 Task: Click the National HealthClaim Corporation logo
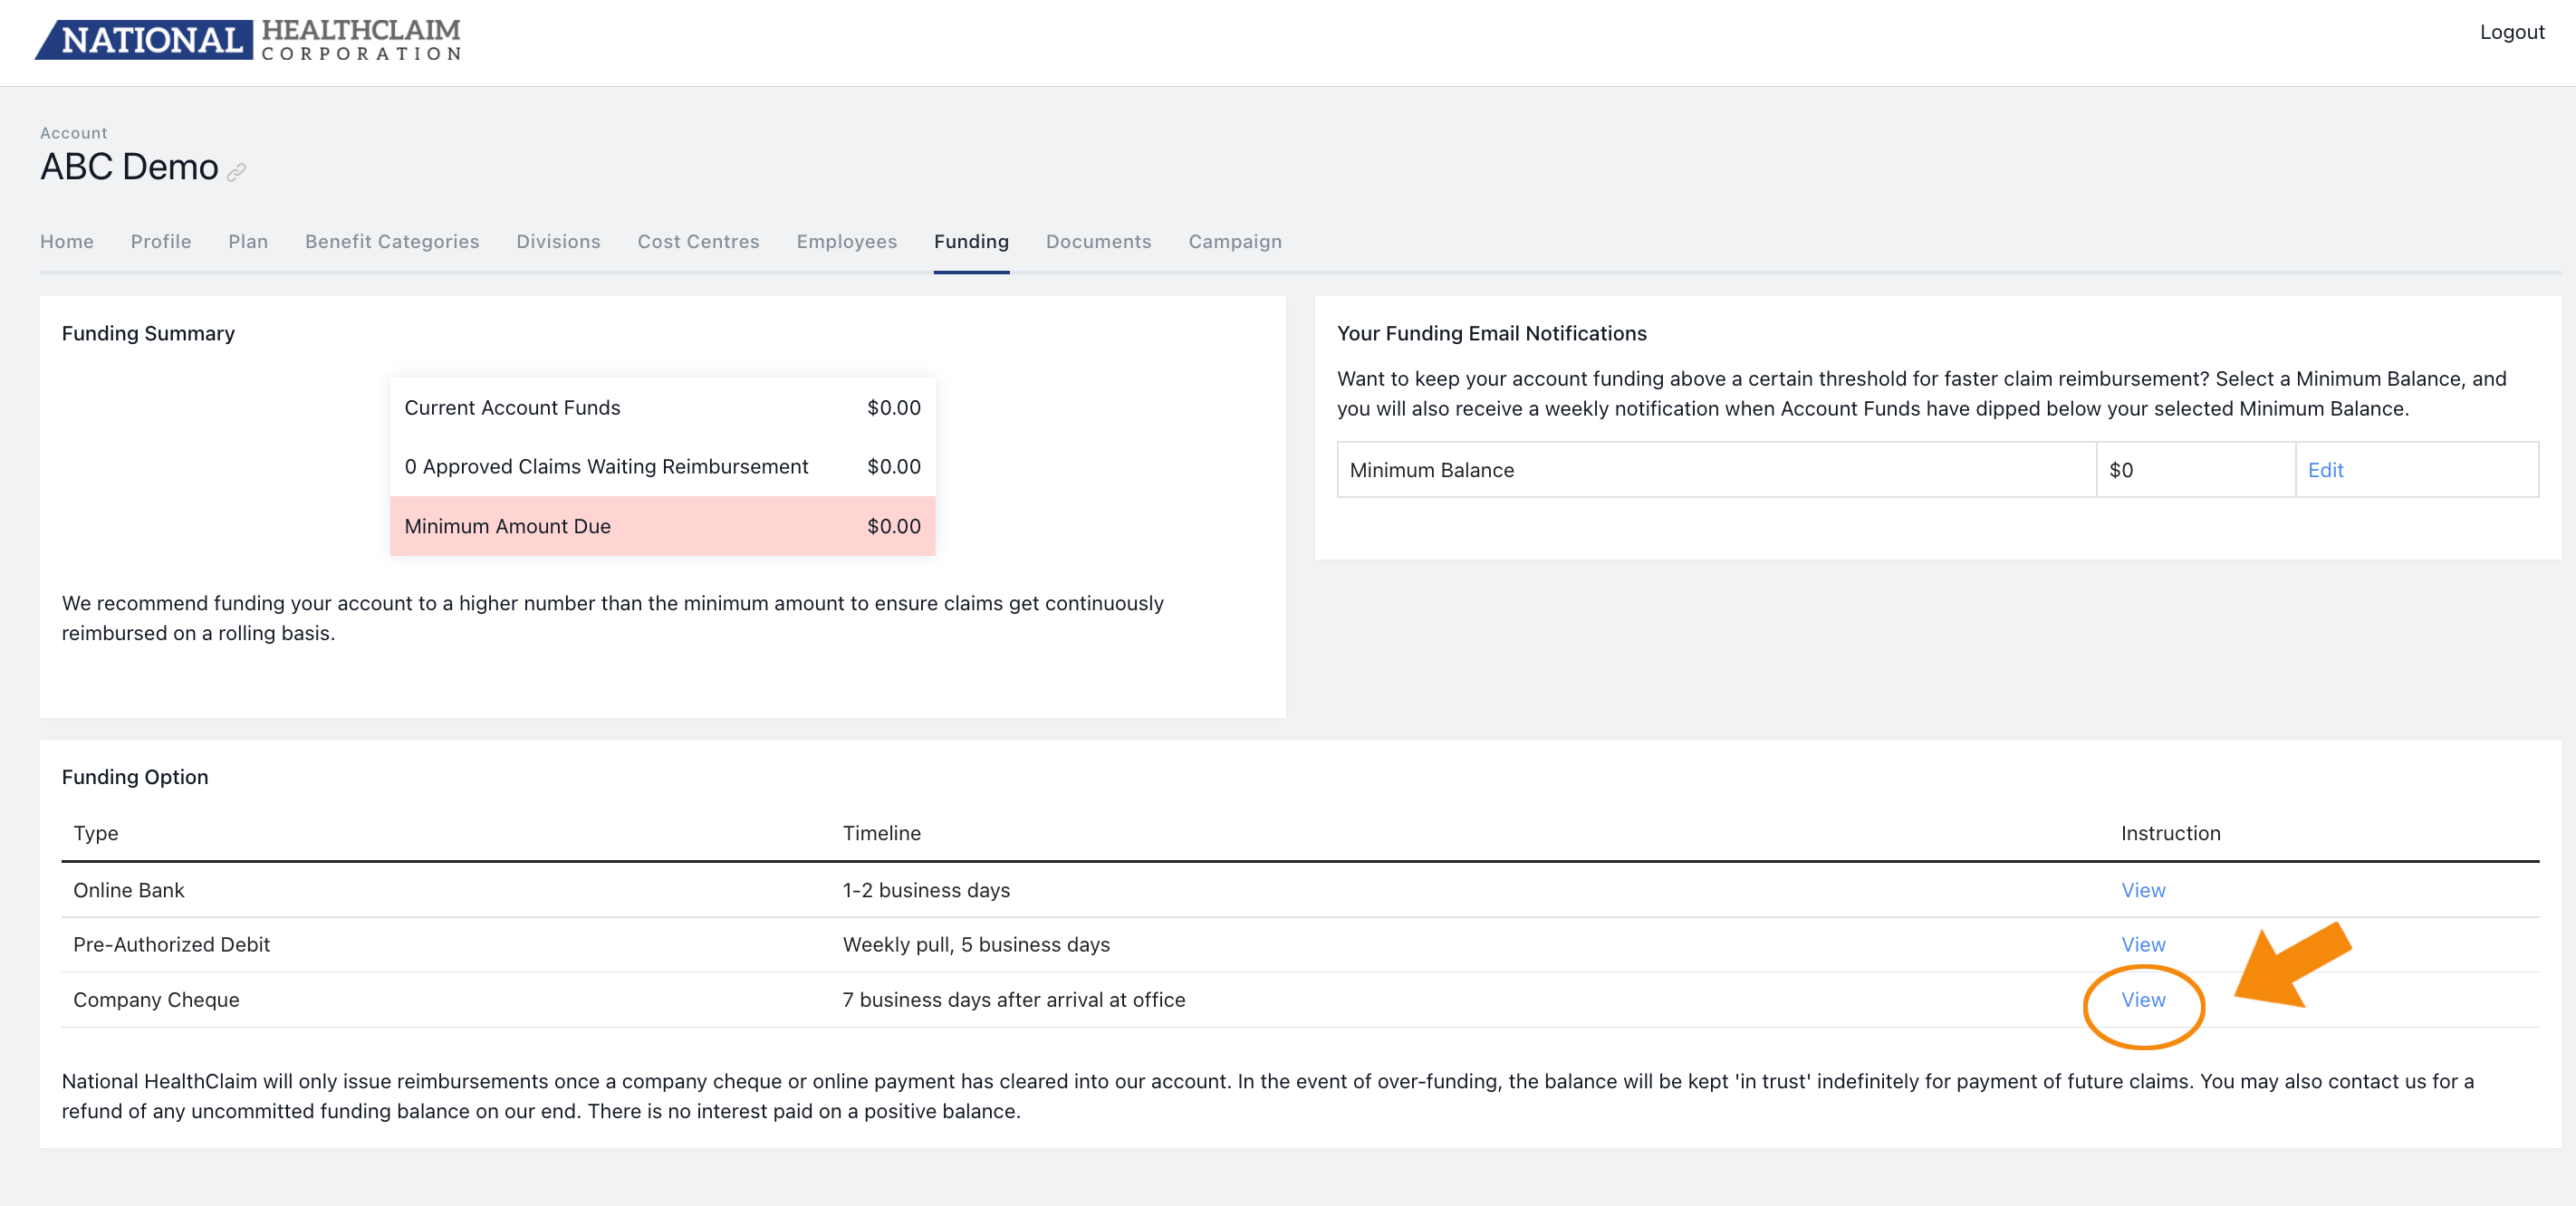coord(248,40)
